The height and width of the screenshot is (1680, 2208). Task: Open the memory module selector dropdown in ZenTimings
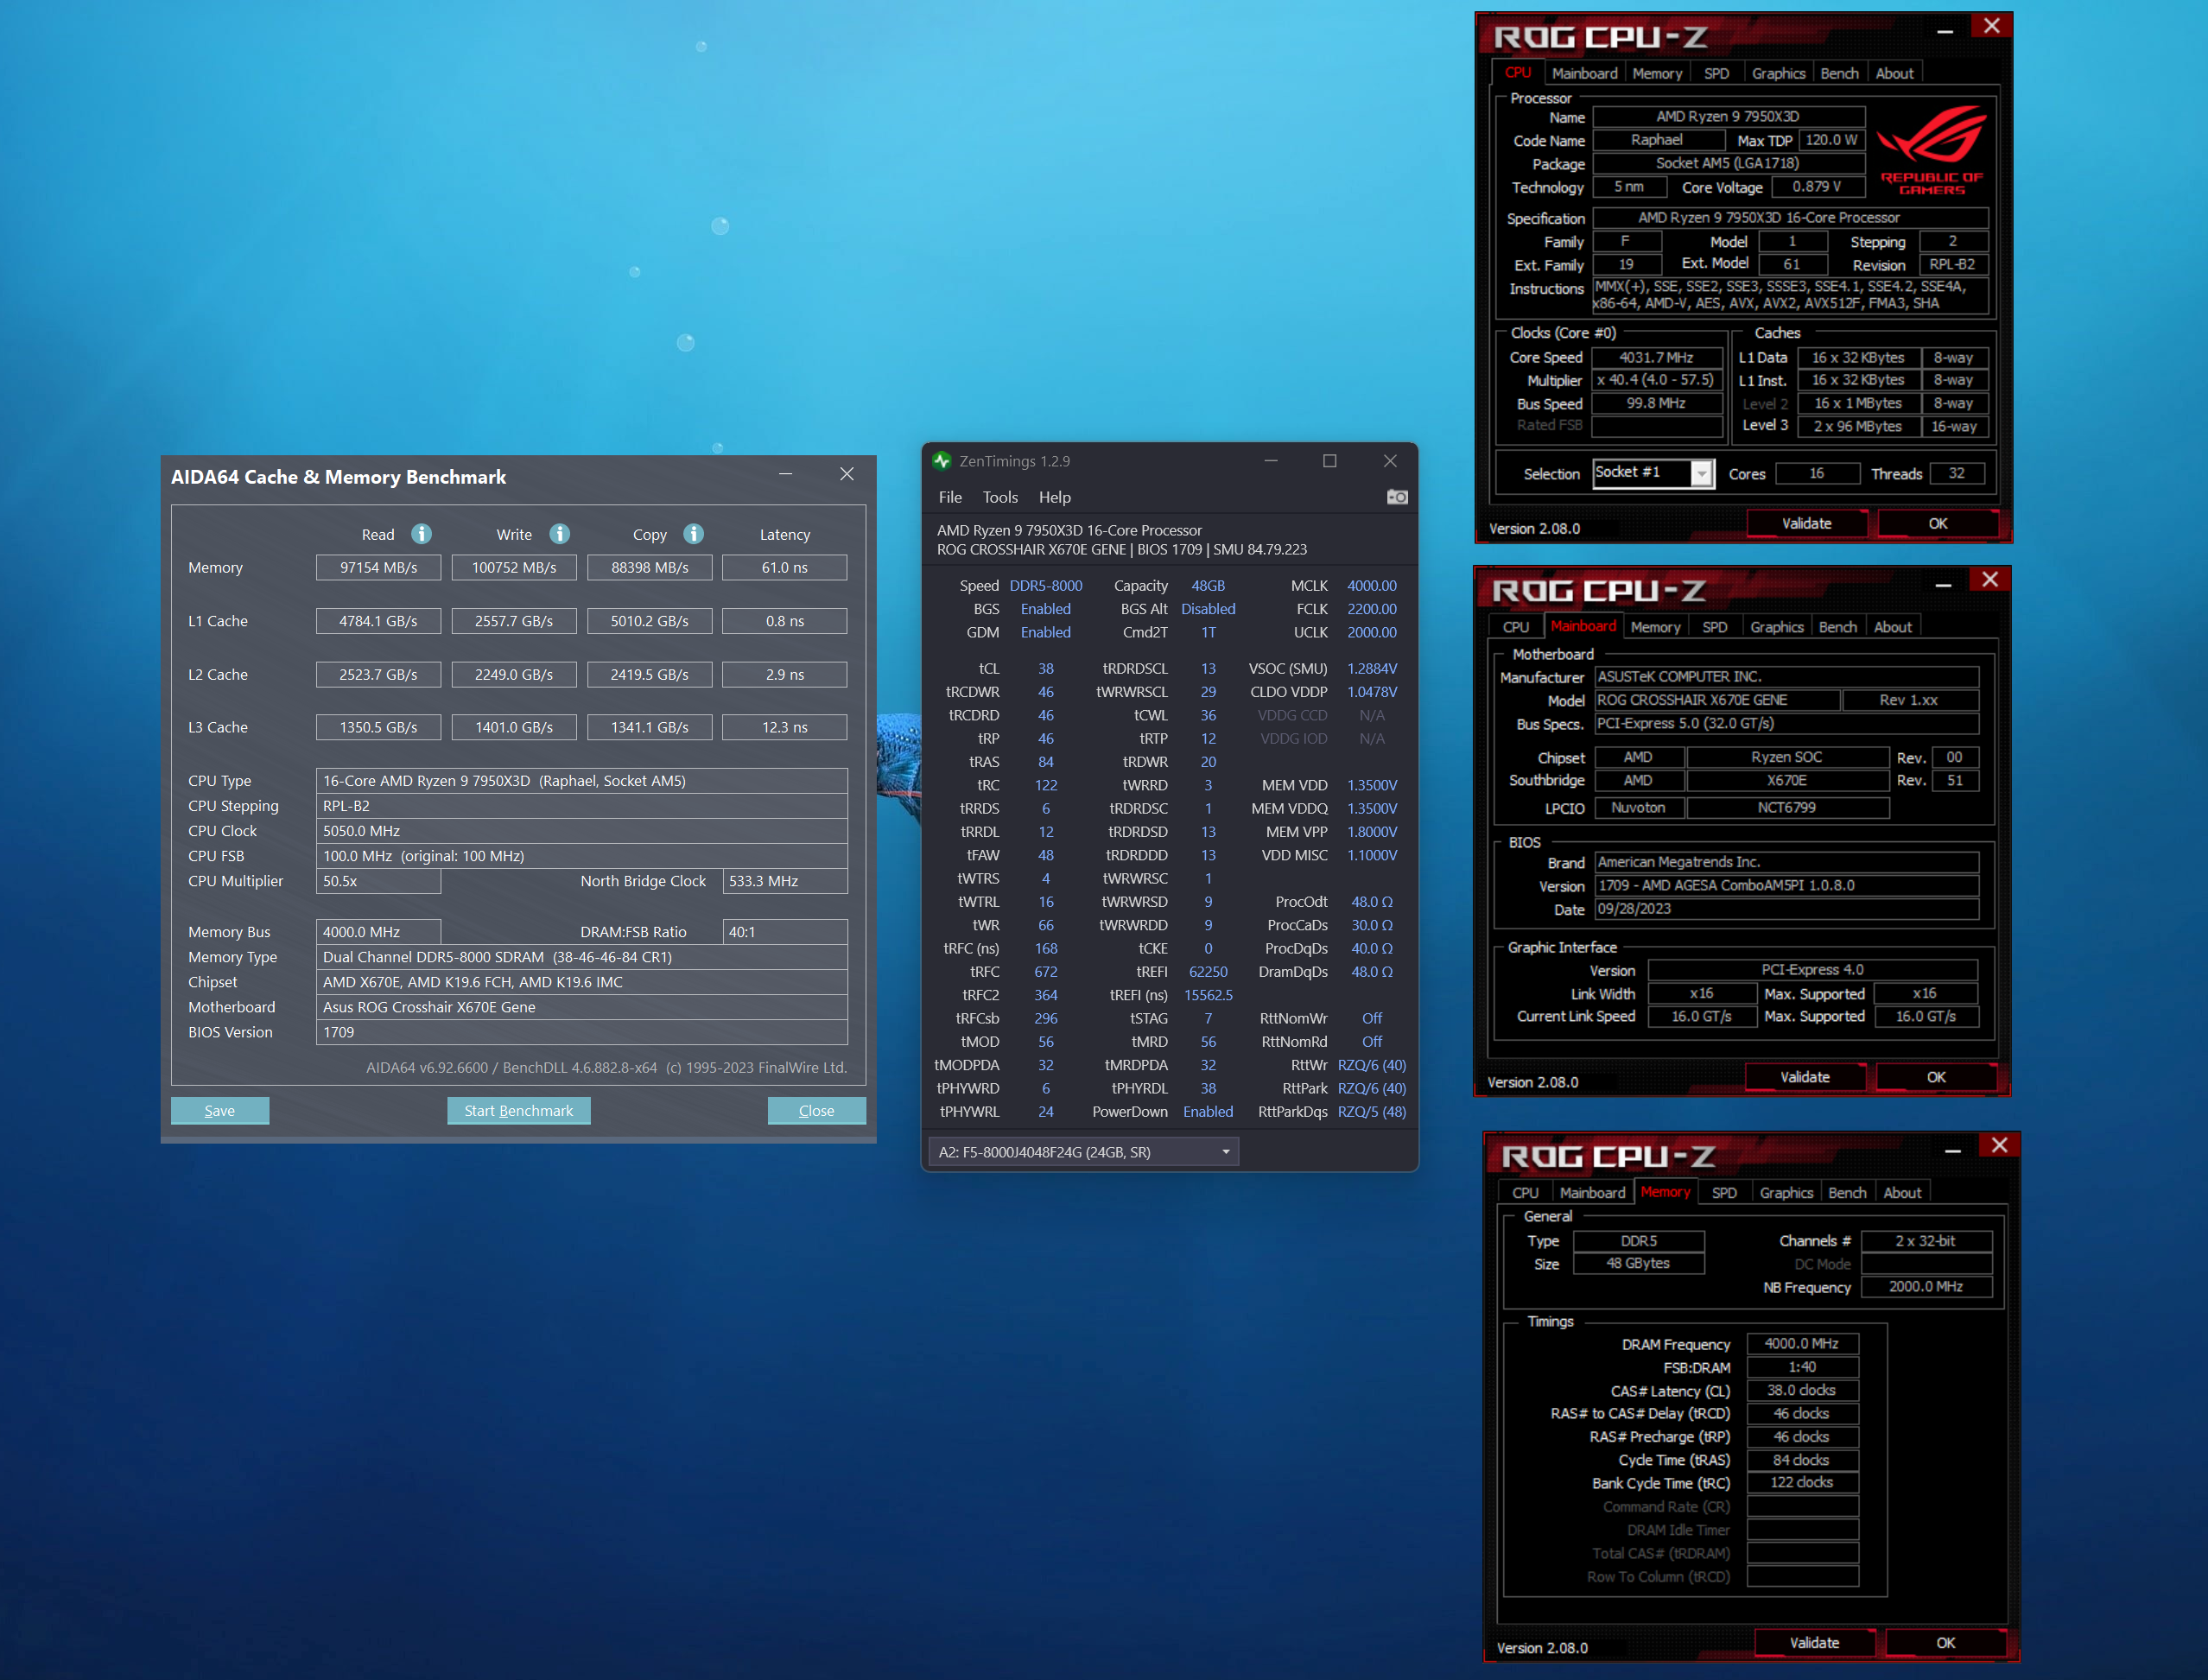pyautogui.click(x=1084, y=1152)
